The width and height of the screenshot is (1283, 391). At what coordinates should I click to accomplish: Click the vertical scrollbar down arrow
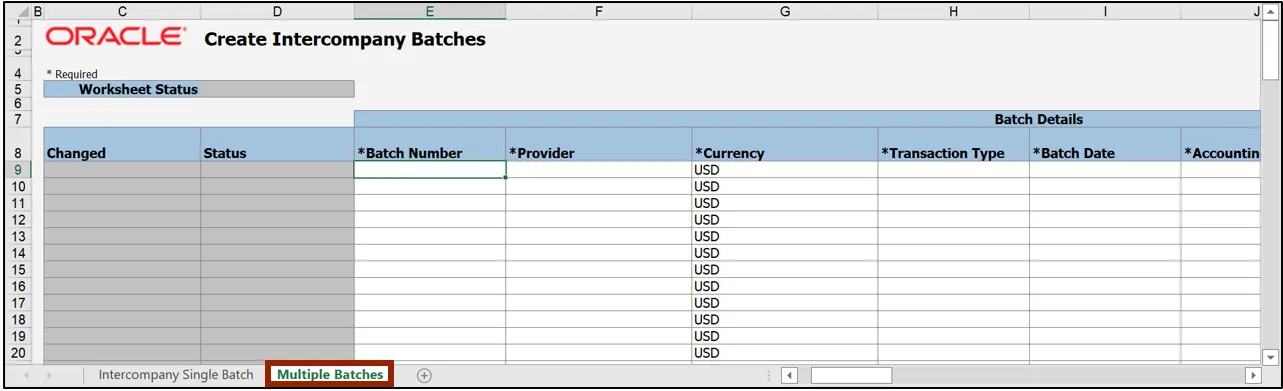tap(1271, 356)
